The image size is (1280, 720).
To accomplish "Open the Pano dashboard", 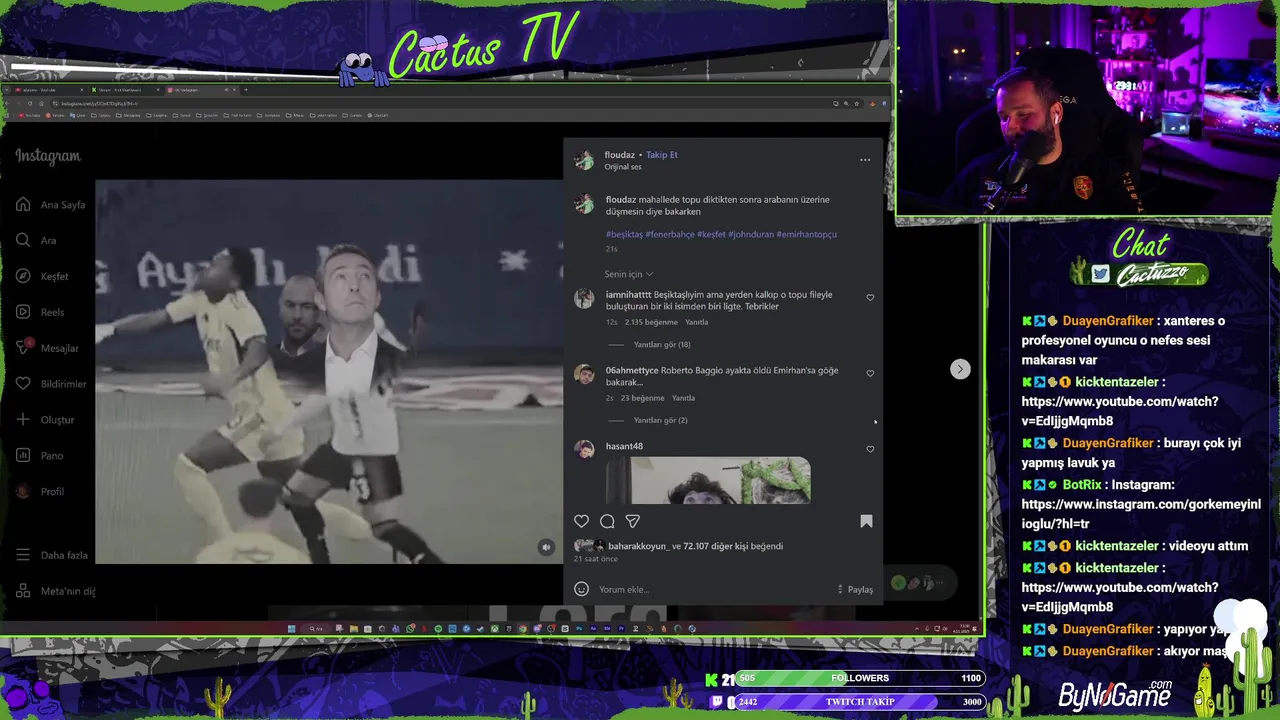I will pyautogui.click(x=39, y=455).
